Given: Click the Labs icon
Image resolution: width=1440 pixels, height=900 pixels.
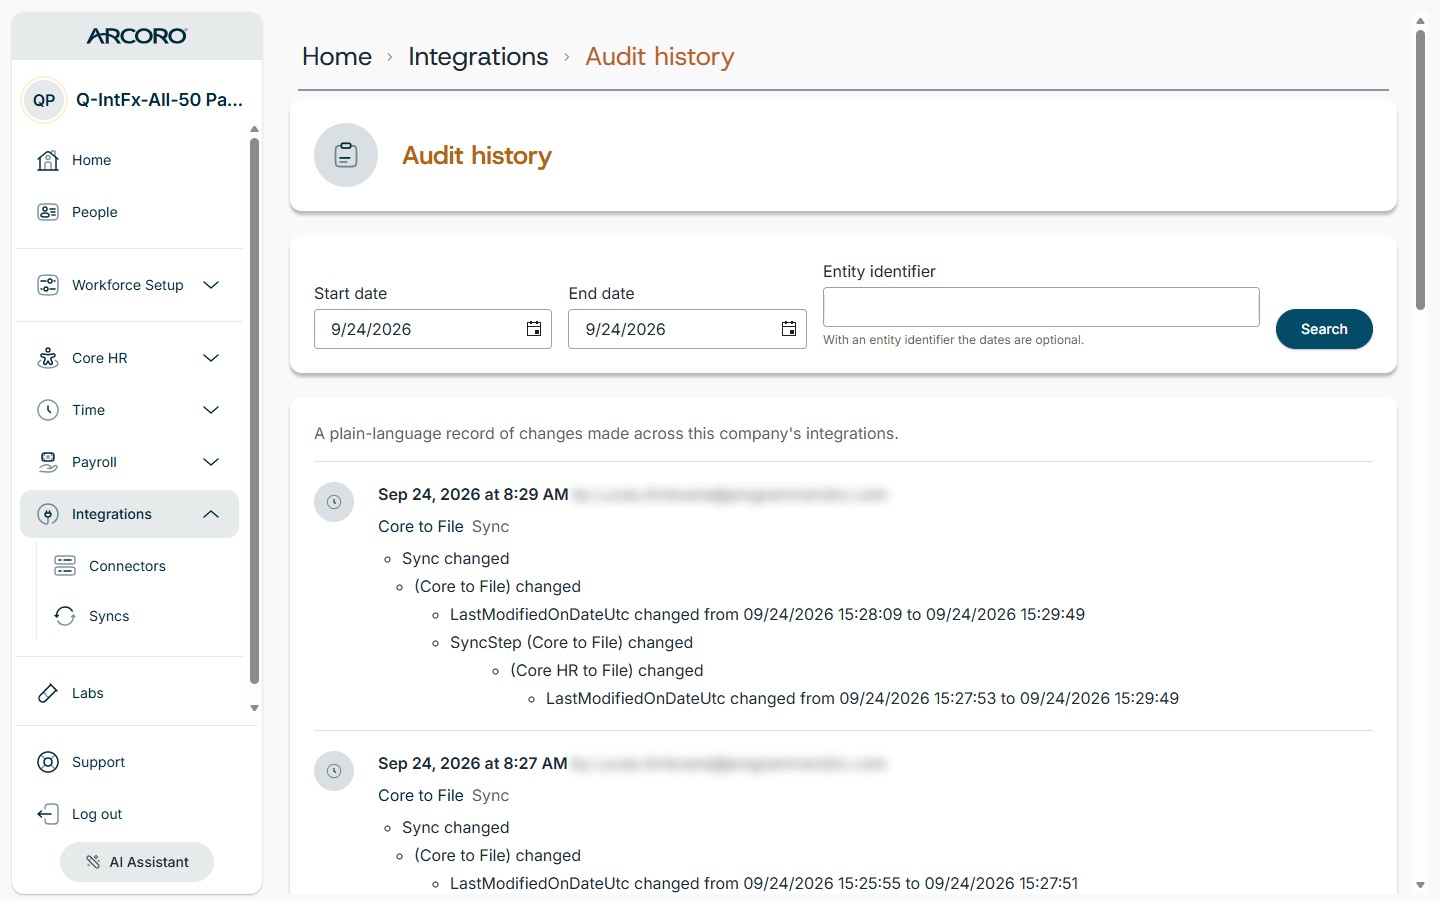Looking at the screenshot, I should pyautogui.click(x=48, y=693).
